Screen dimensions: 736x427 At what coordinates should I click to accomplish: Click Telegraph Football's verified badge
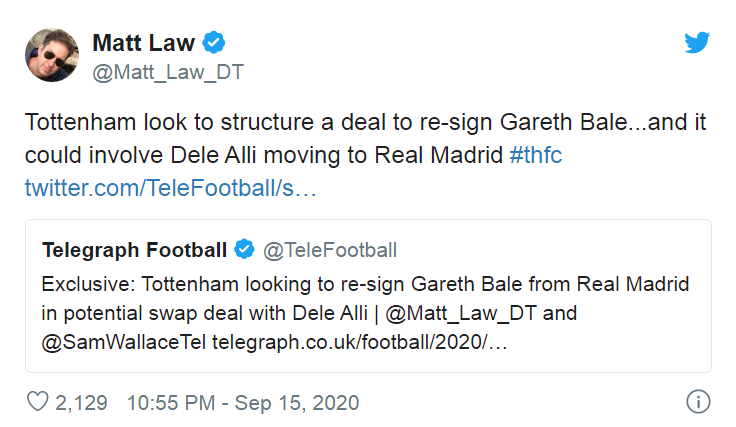[244, 248]
